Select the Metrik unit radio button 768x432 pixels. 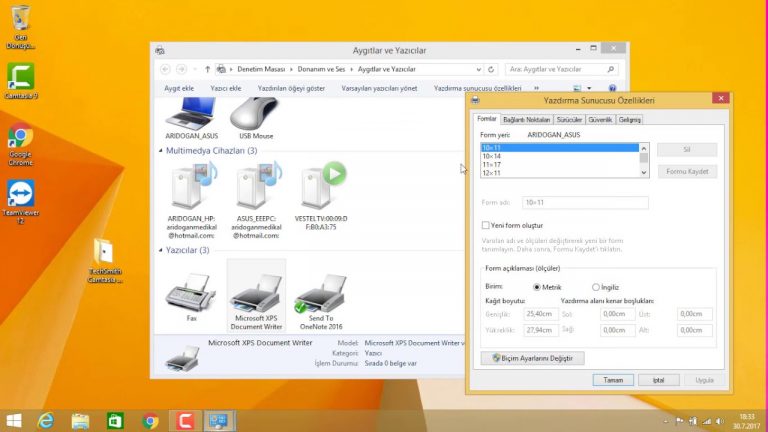538,287
